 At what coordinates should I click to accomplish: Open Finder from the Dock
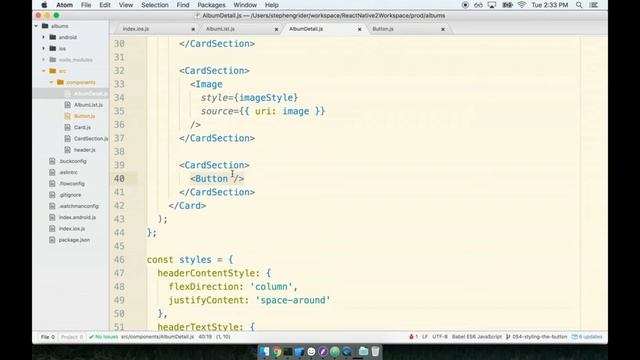[264, 351]
